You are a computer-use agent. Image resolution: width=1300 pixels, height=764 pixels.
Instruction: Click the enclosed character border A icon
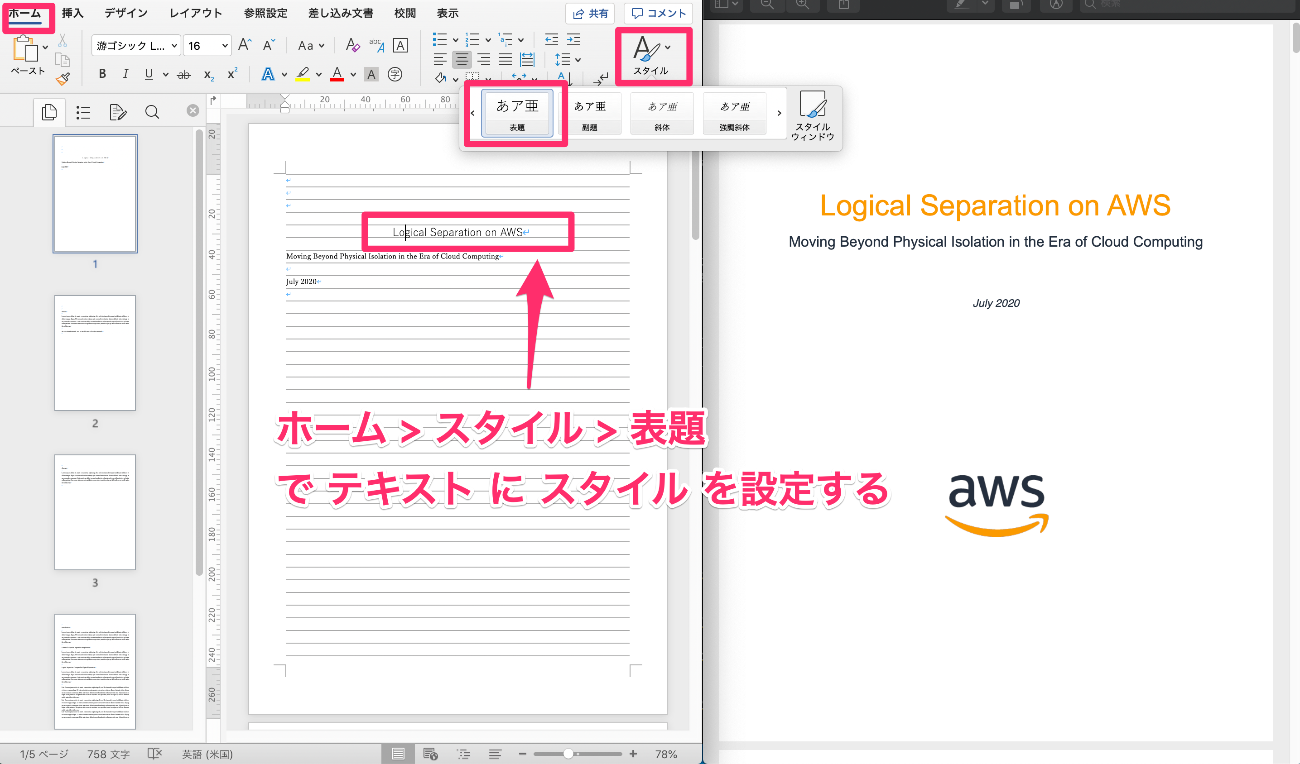400,45
